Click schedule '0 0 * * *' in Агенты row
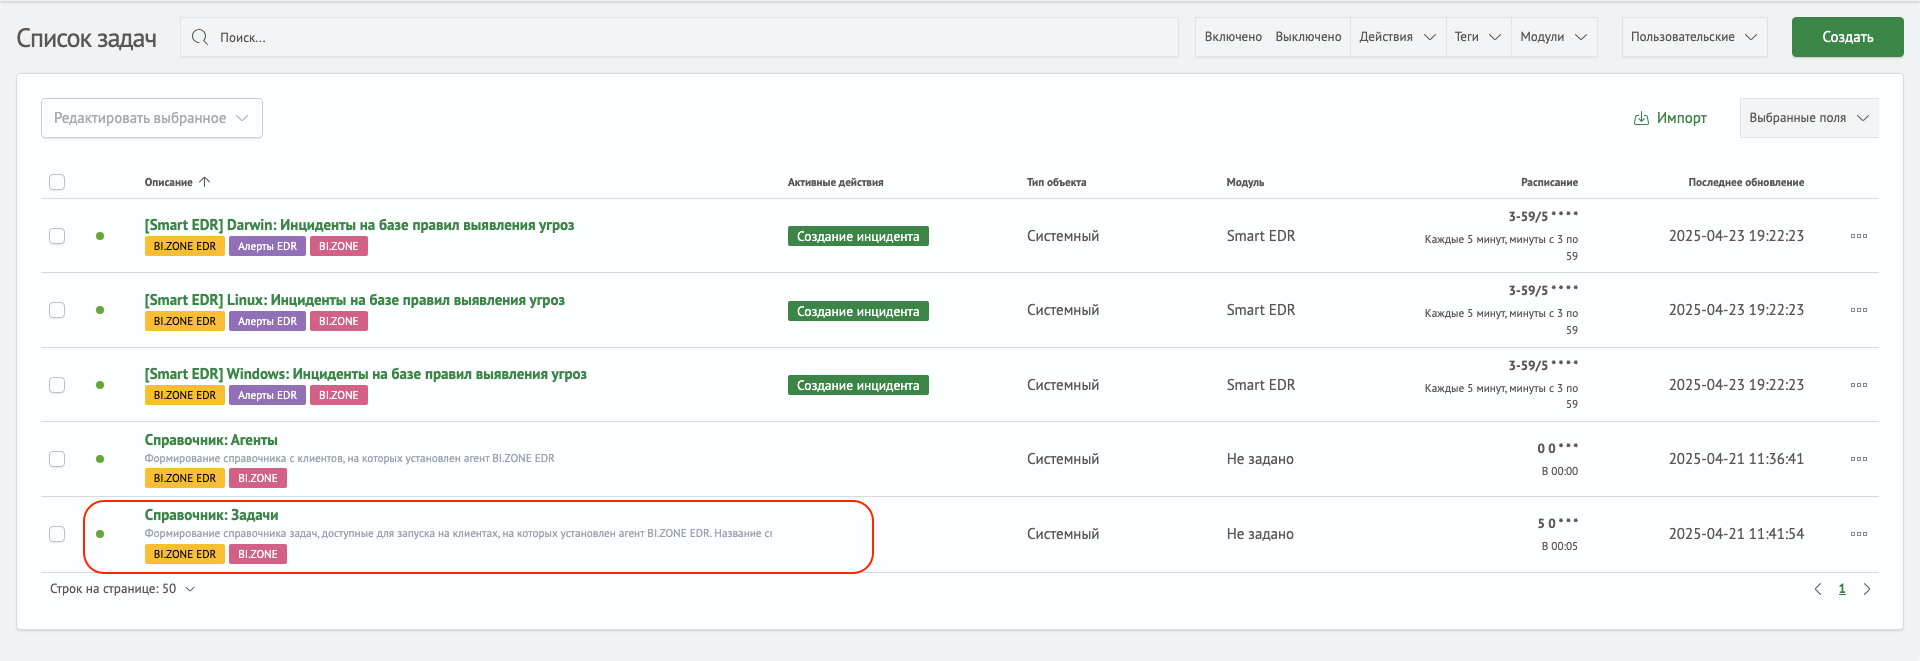The image size is (1920, 661). click(1557, 448)
